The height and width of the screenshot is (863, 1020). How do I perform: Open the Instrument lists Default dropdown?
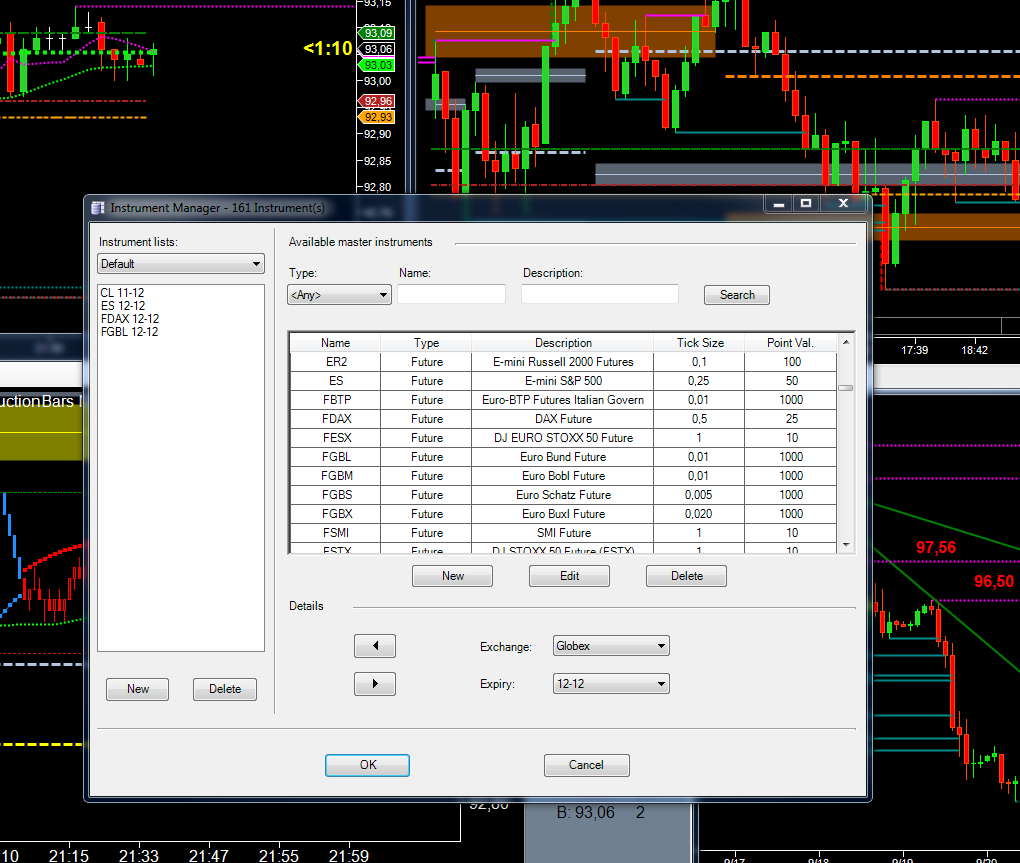pyautogui.click(x=181, y=263)
